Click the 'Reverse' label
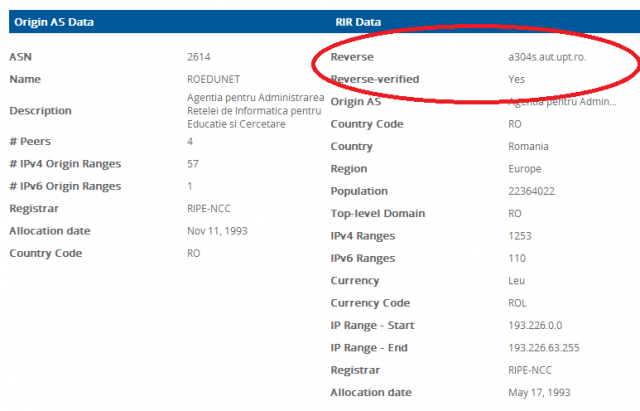 click(352, 57)
